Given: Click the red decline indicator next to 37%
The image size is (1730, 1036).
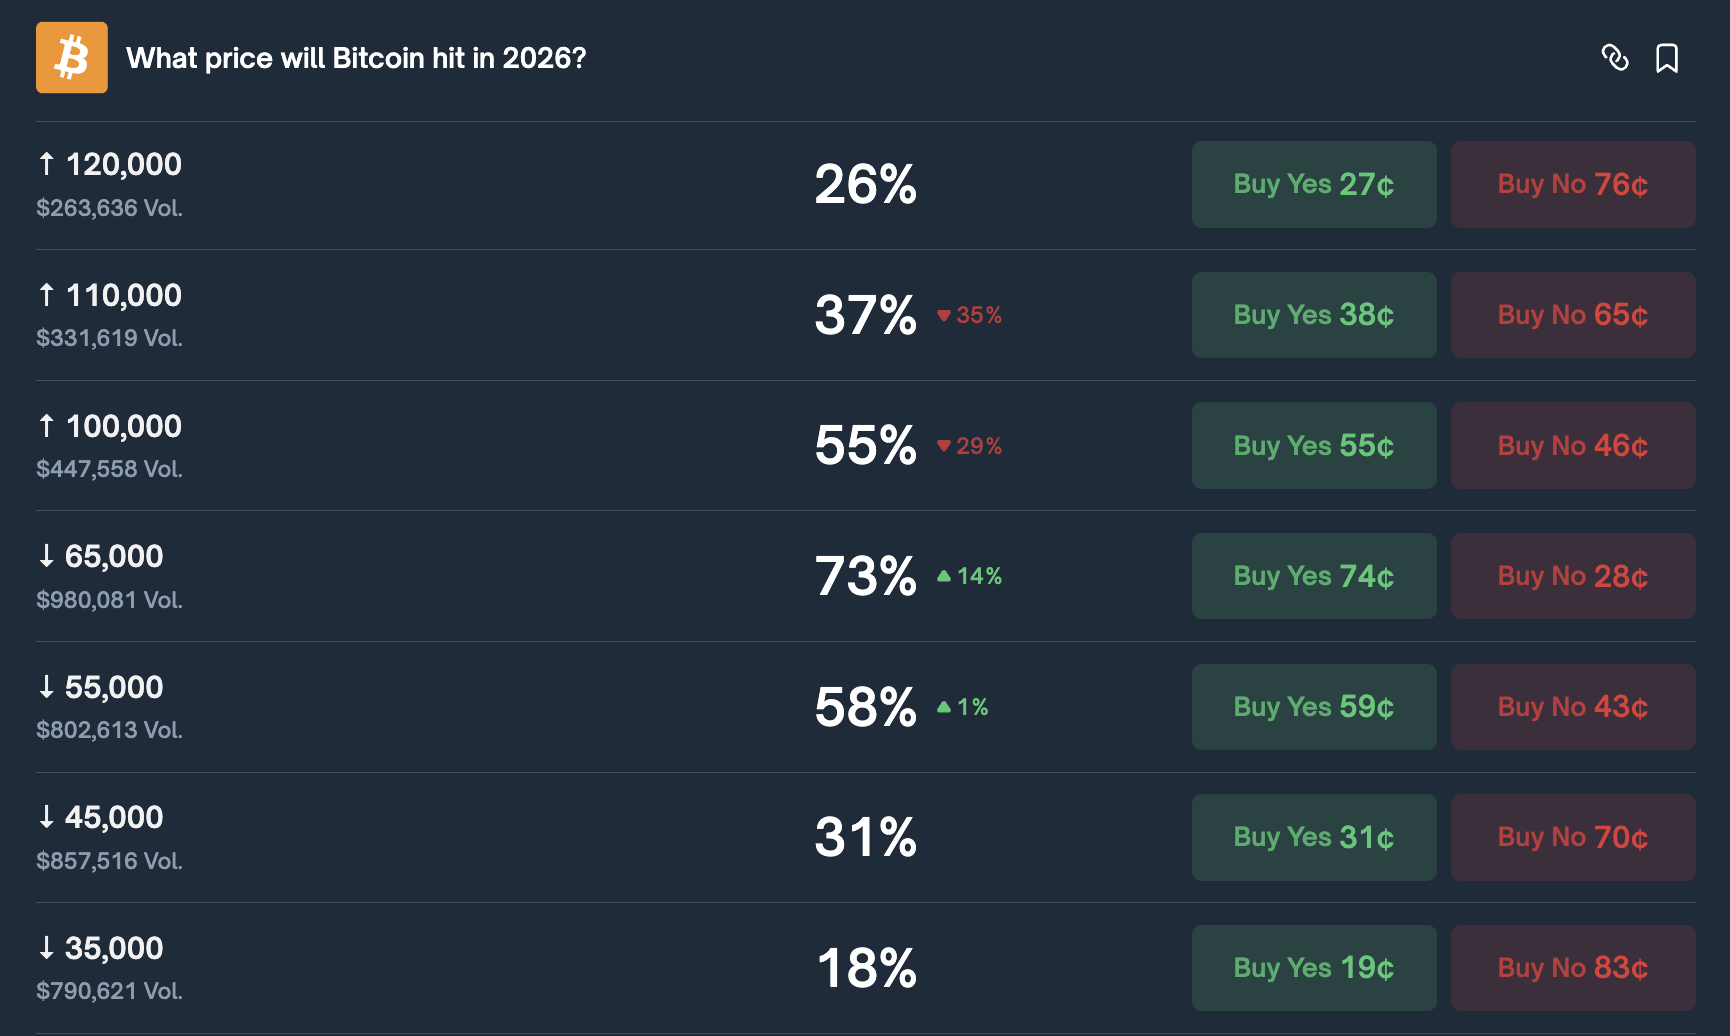Looking at the screenshot, I should [969, 315].
